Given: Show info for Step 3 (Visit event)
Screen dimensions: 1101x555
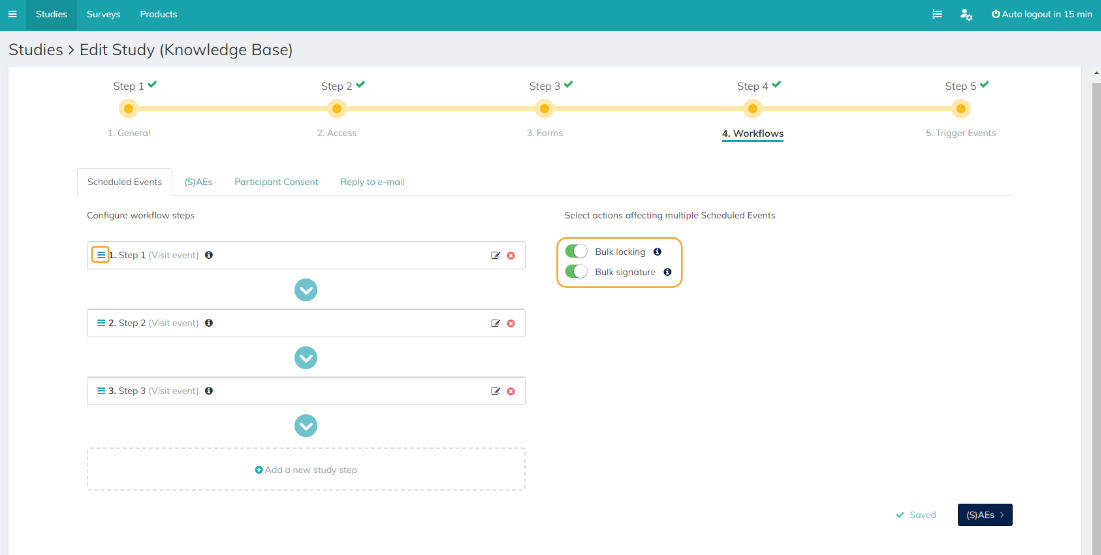Looking at the screenshot, I should click(209, 391).
